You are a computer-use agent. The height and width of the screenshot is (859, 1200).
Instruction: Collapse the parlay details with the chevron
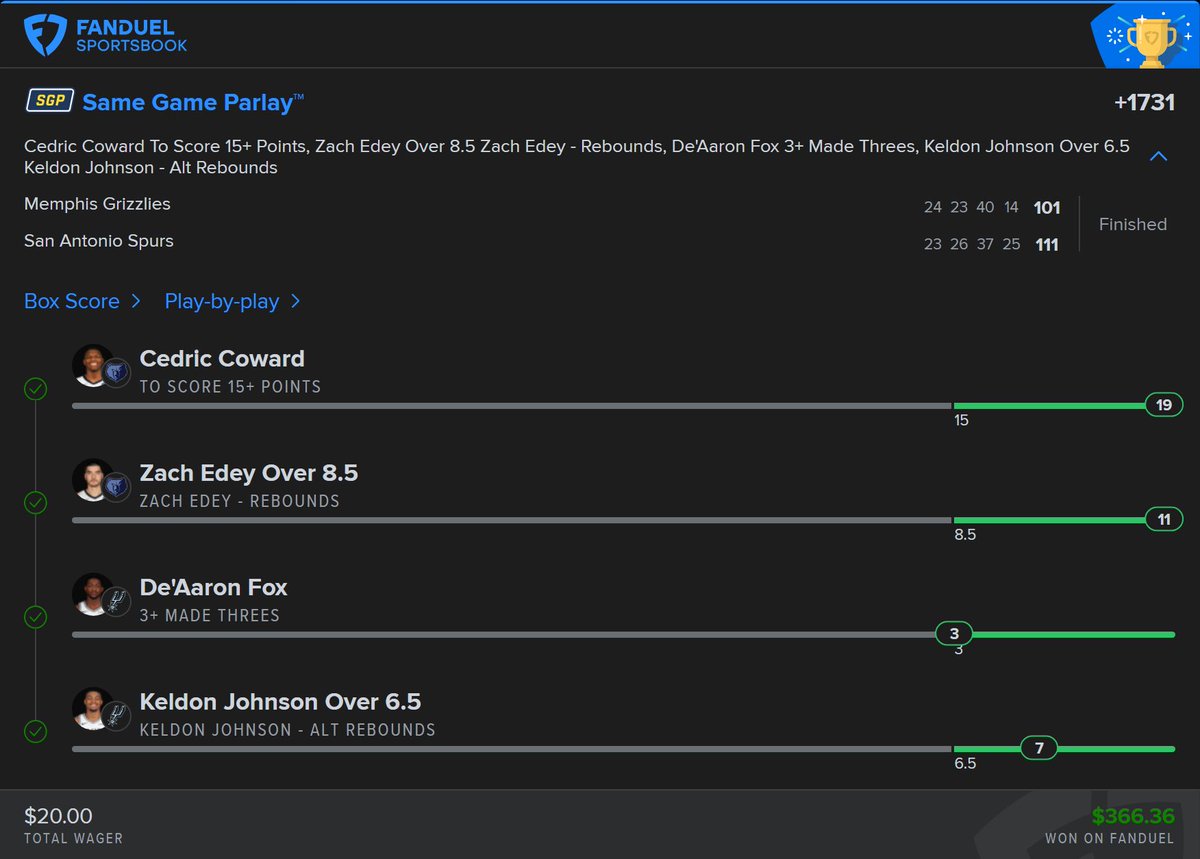point(1158,156)
